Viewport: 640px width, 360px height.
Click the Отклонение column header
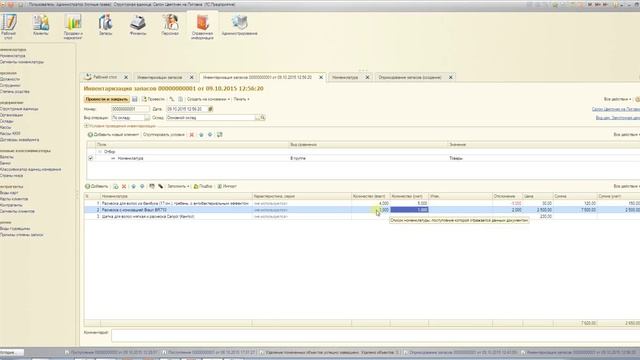point(507,196)
